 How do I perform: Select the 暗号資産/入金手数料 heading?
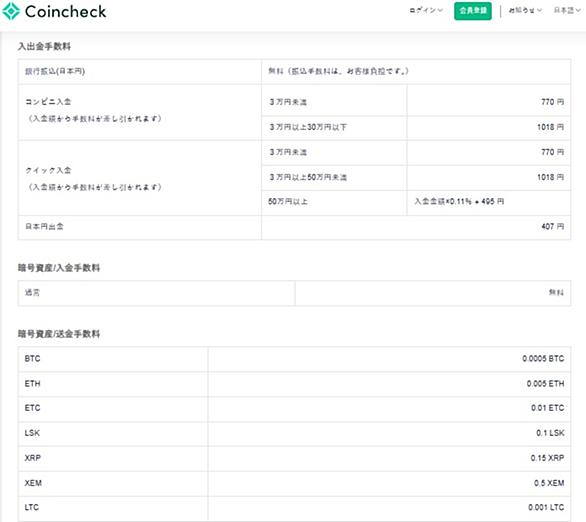(59, 268)
